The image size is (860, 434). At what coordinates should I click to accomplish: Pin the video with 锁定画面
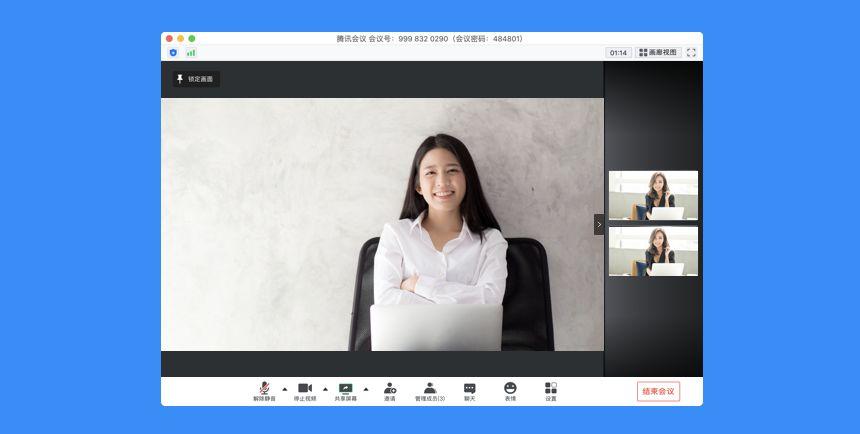coord(196,79)
